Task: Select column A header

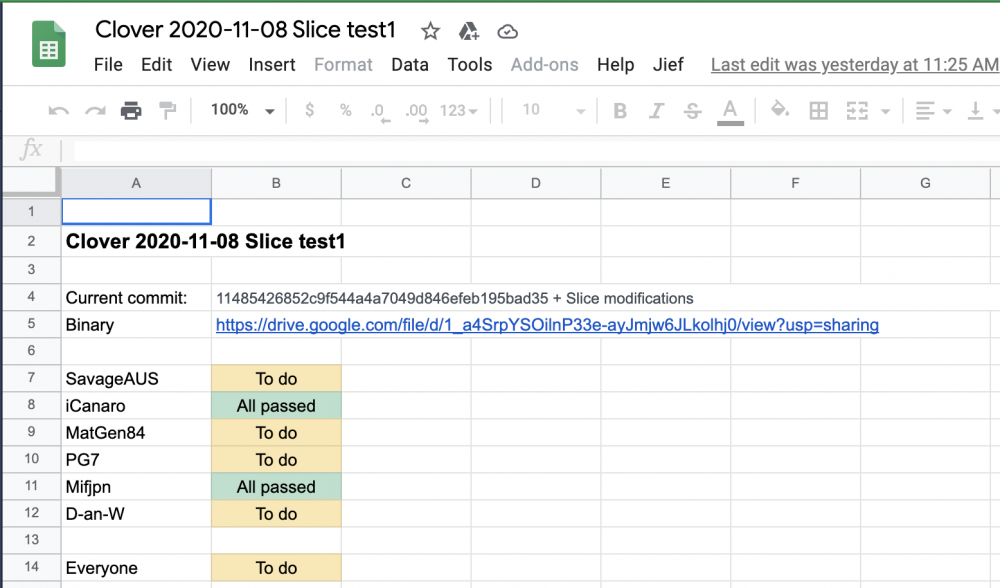Action: coord(136,183)
